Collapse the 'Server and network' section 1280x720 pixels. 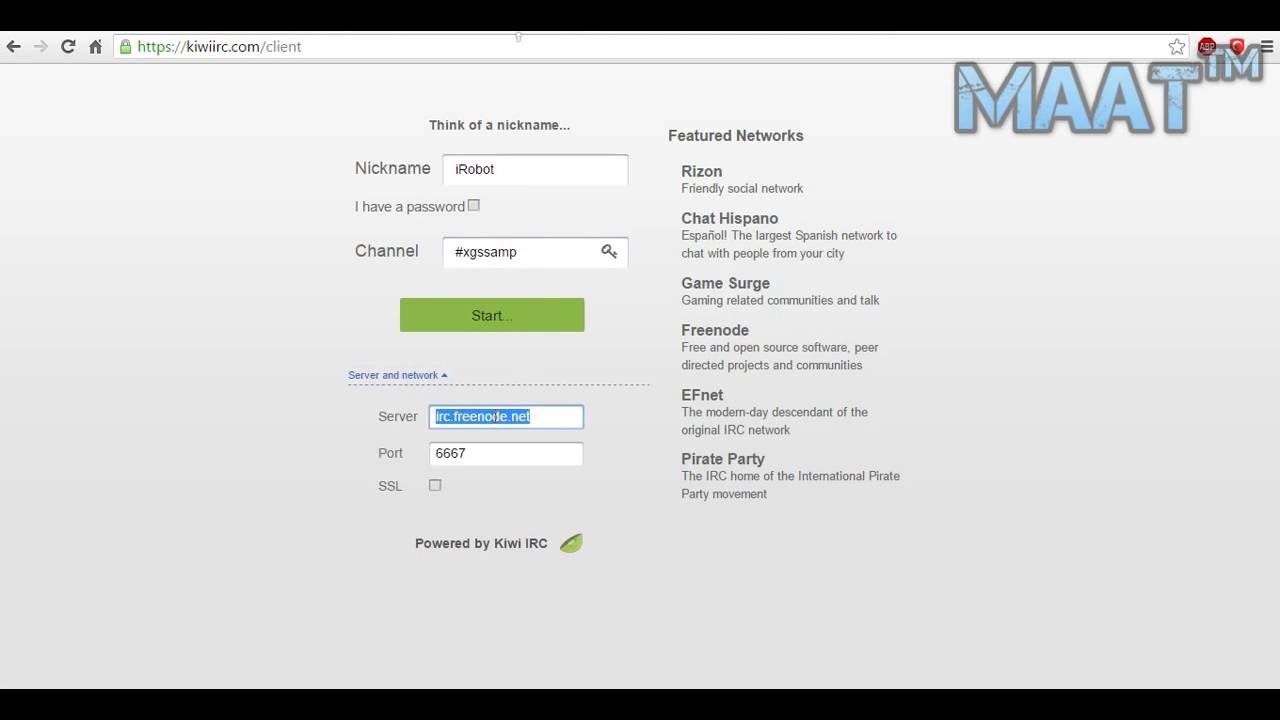tap(398, 375)
